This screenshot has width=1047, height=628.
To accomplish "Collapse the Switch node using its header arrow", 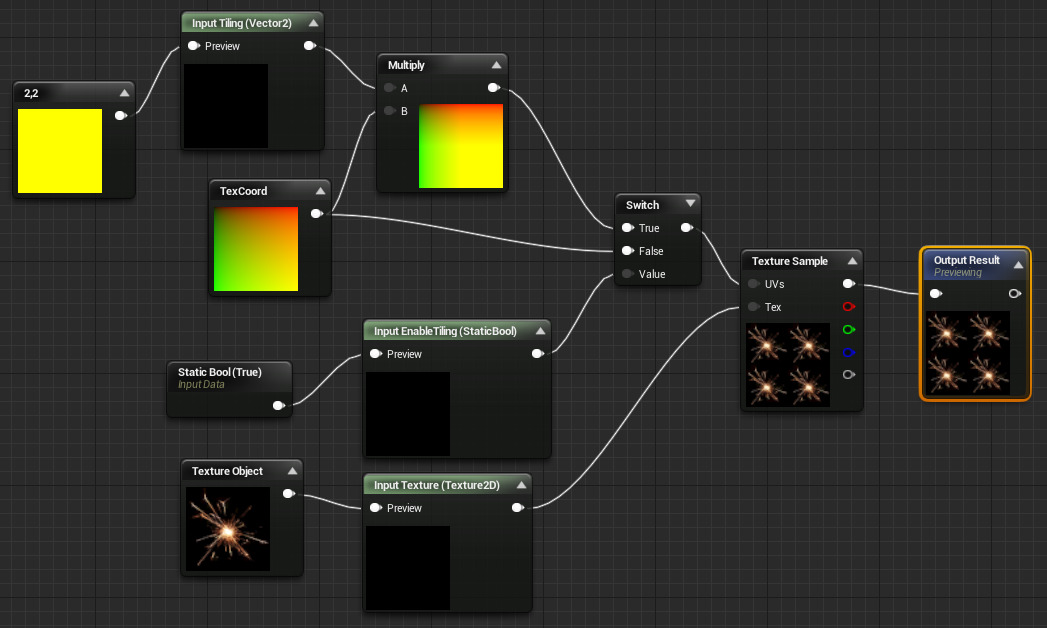I will coord(688,203).
